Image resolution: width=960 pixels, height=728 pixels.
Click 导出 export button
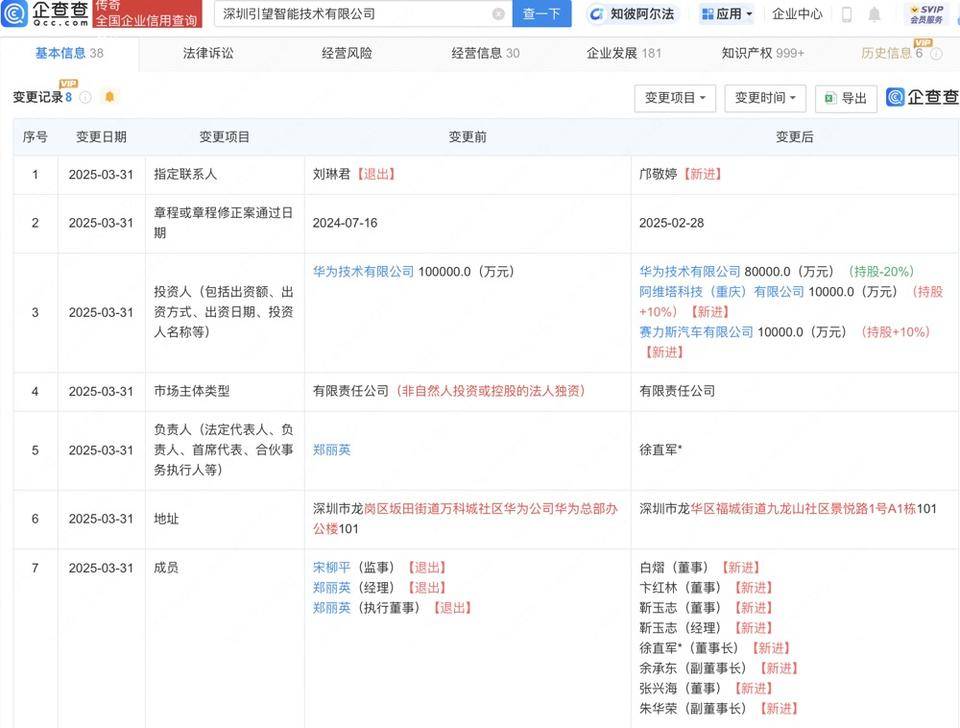pos(846,98)
